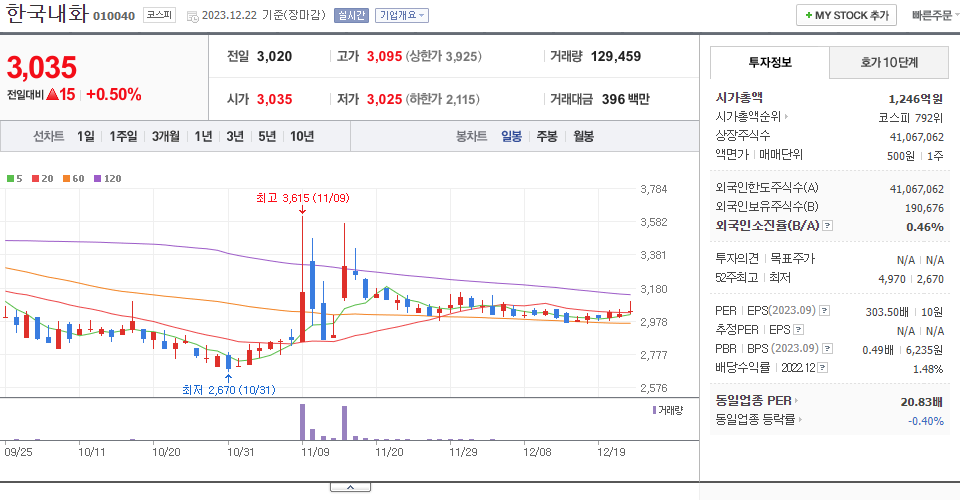Click the 거래량 value 129,459
The width and height of the screenshot is (960, 500).
616,56
